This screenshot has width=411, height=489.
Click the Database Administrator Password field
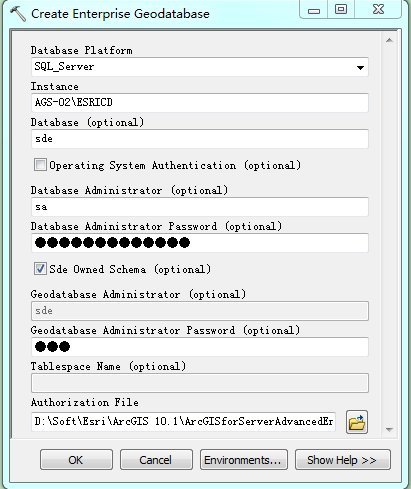click(200, 243)
